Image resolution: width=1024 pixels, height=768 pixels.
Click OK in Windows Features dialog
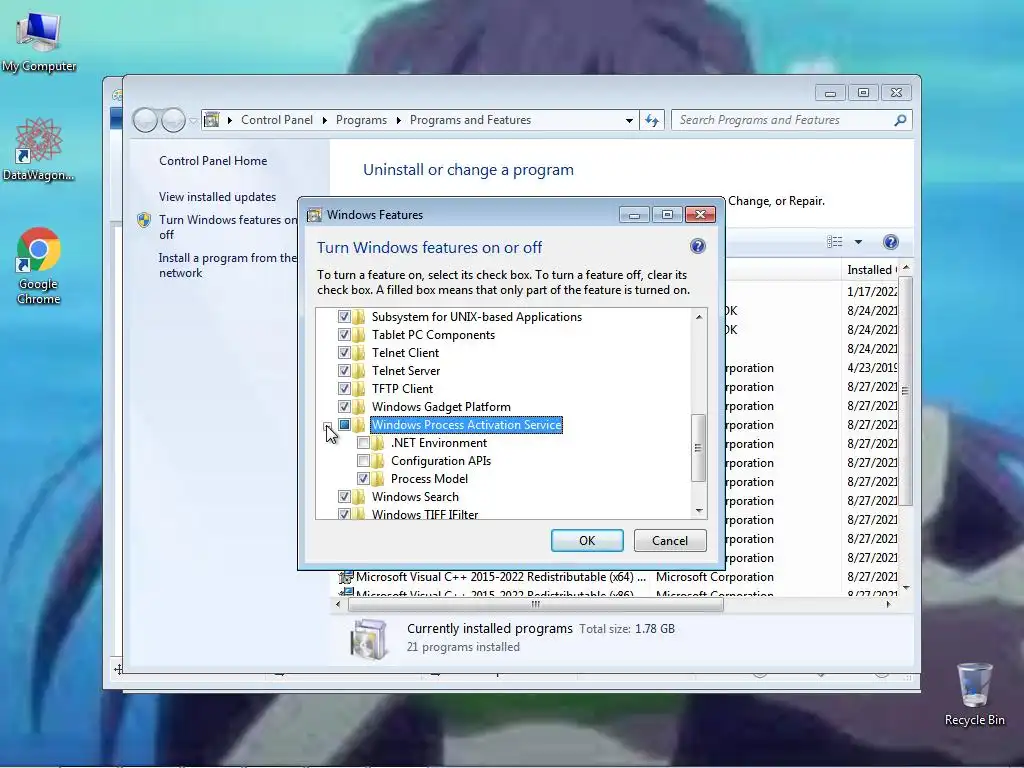tap(587, 541)
